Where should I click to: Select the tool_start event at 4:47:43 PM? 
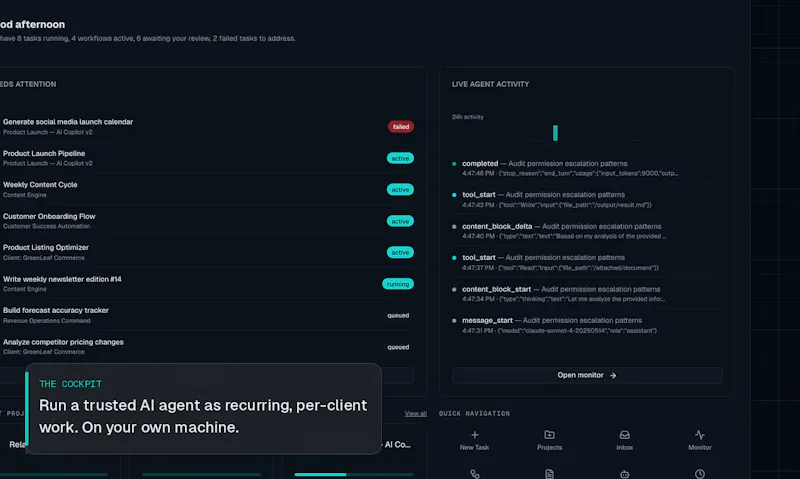point(587,199)
